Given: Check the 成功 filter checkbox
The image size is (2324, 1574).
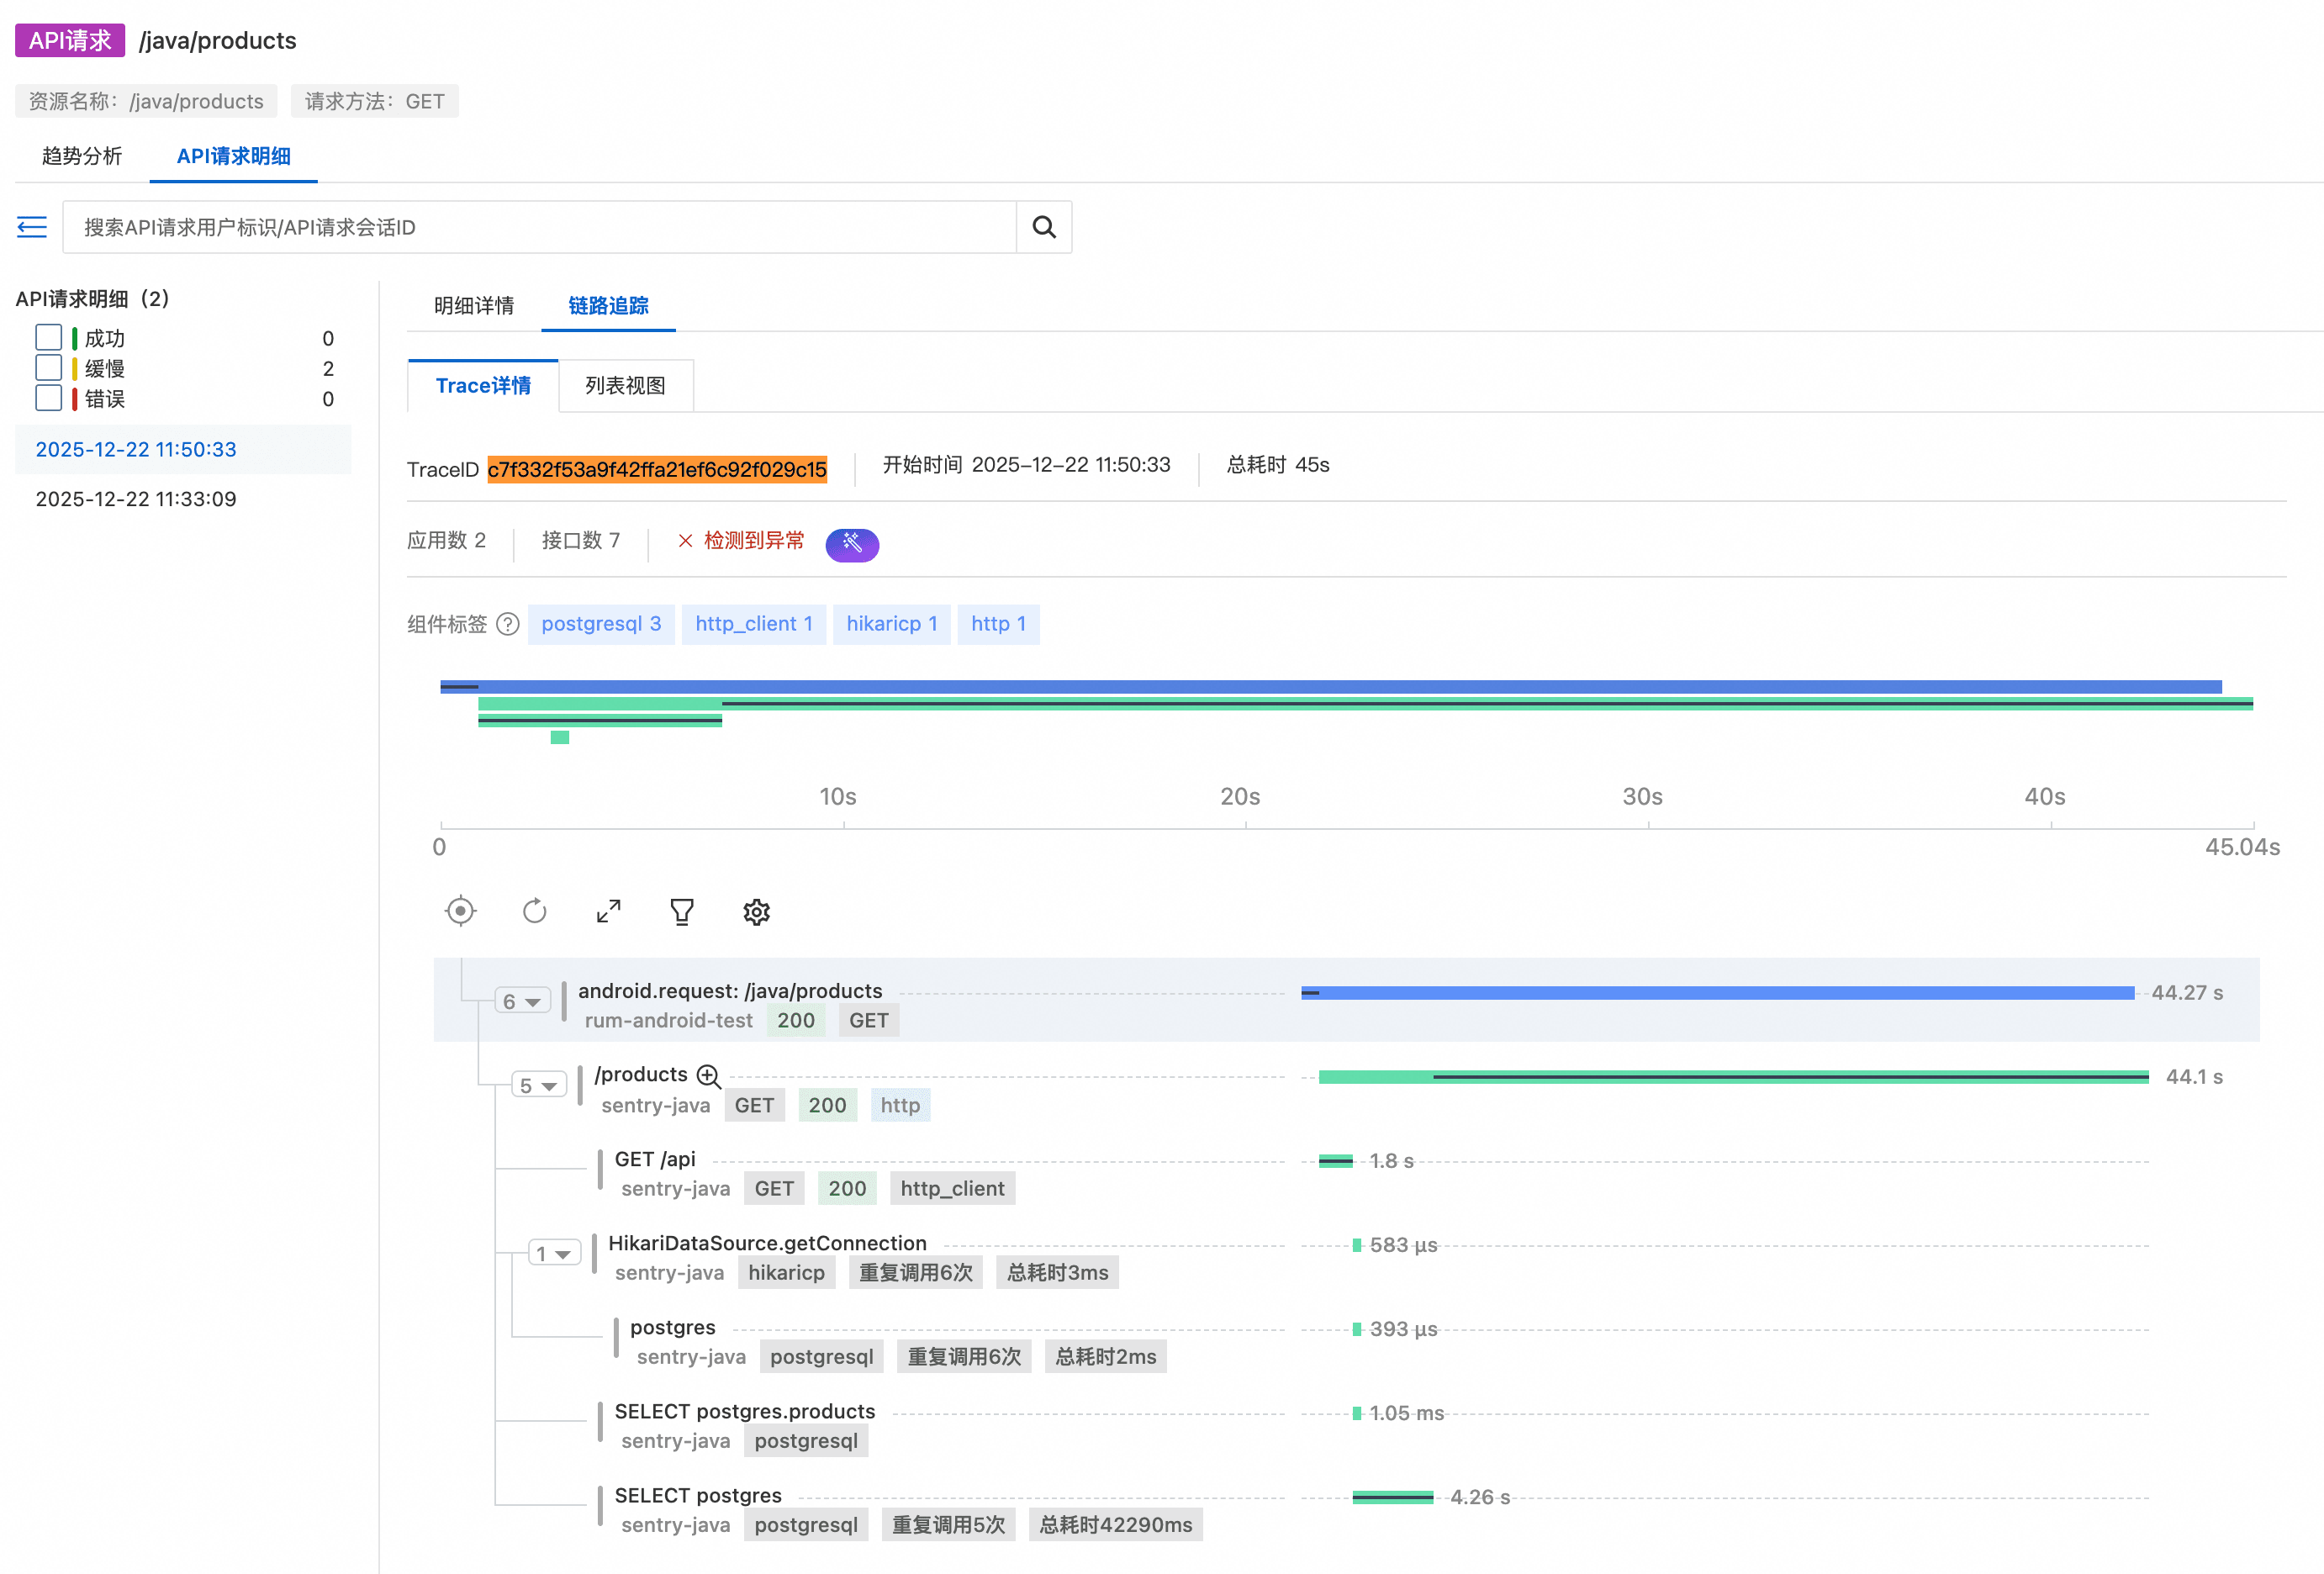Looking at the screenshot, I should coord(48,338).
